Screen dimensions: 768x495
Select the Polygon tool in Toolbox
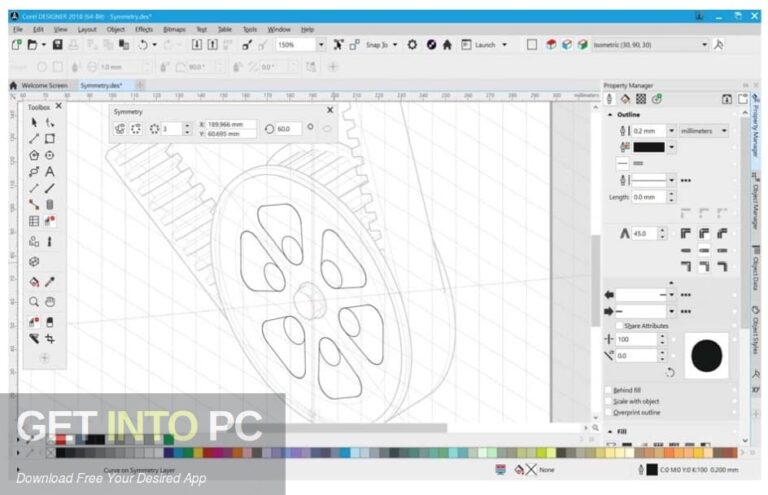(x=34, y=155)
